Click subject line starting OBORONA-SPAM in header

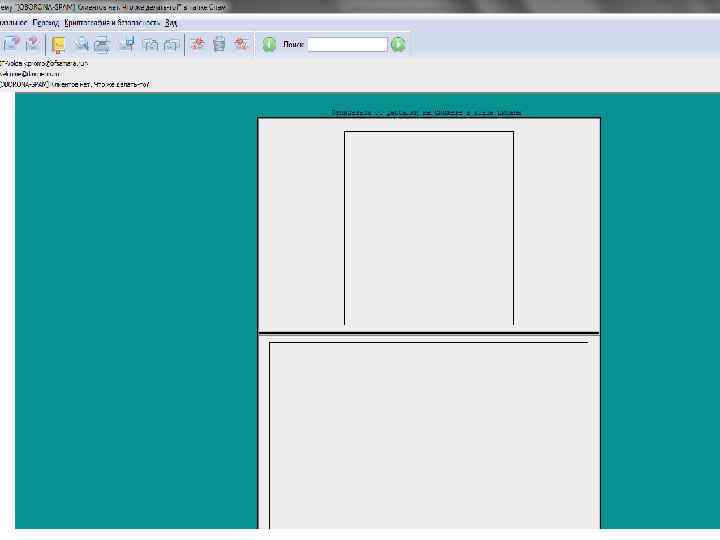tap(75, 84)
